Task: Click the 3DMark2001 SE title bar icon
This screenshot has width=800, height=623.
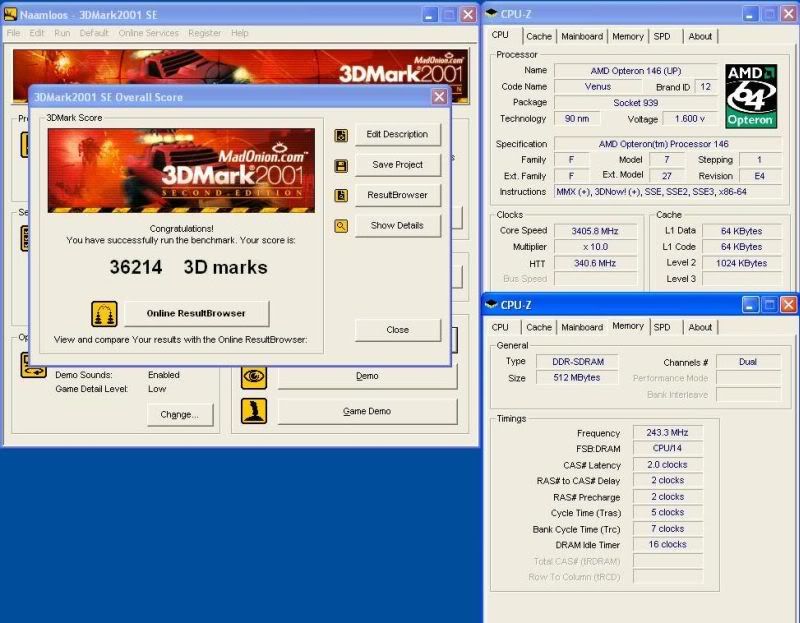Action: tap(10, 14)
